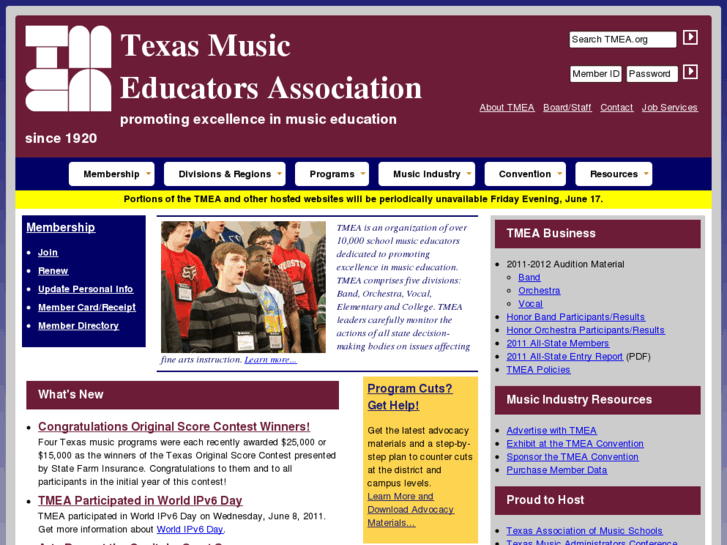Open Update Personal Info link
This screenshot has height=545, width=727.
click(x=85, y=289)
